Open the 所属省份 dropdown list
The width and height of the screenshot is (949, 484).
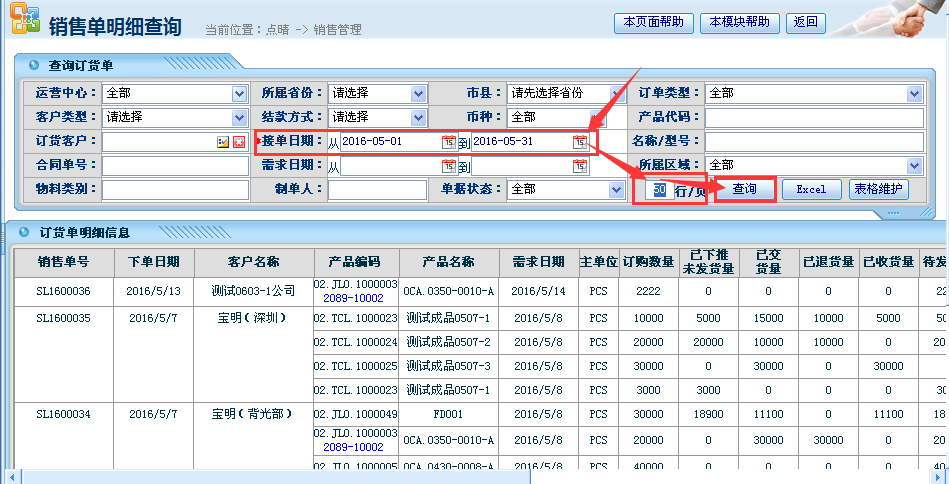pos(418,93)
